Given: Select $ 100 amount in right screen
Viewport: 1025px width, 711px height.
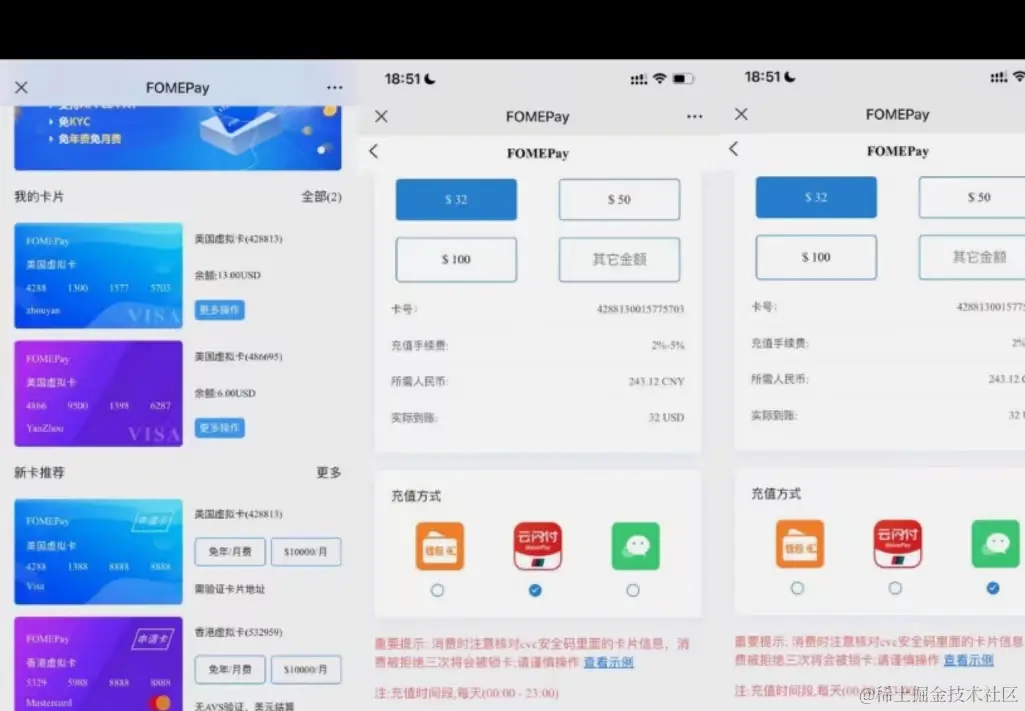Looking at the screenshot, I should click(x=816, y=257).
